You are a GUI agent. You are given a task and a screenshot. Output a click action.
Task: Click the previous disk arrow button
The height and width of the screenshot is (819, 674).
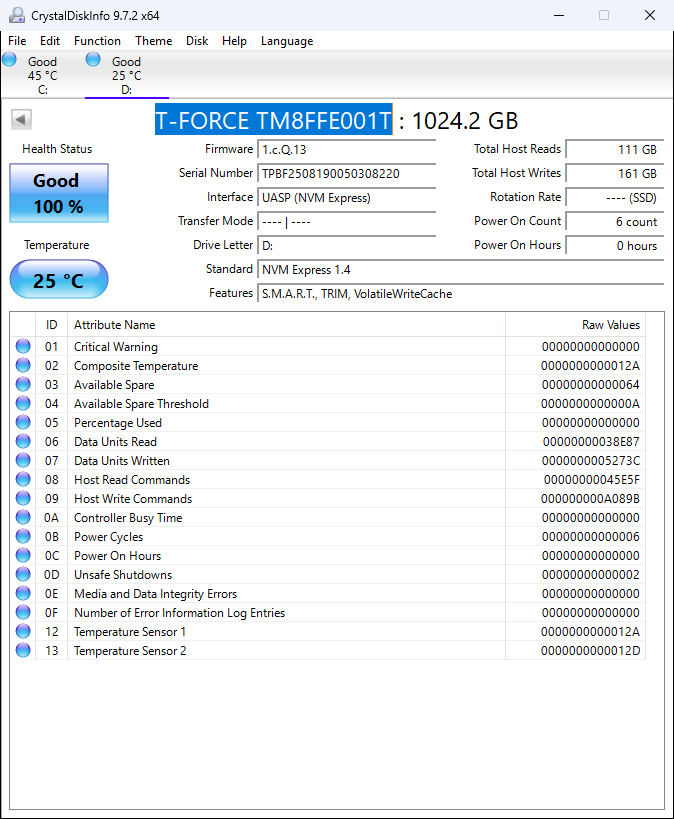point(21,120)
